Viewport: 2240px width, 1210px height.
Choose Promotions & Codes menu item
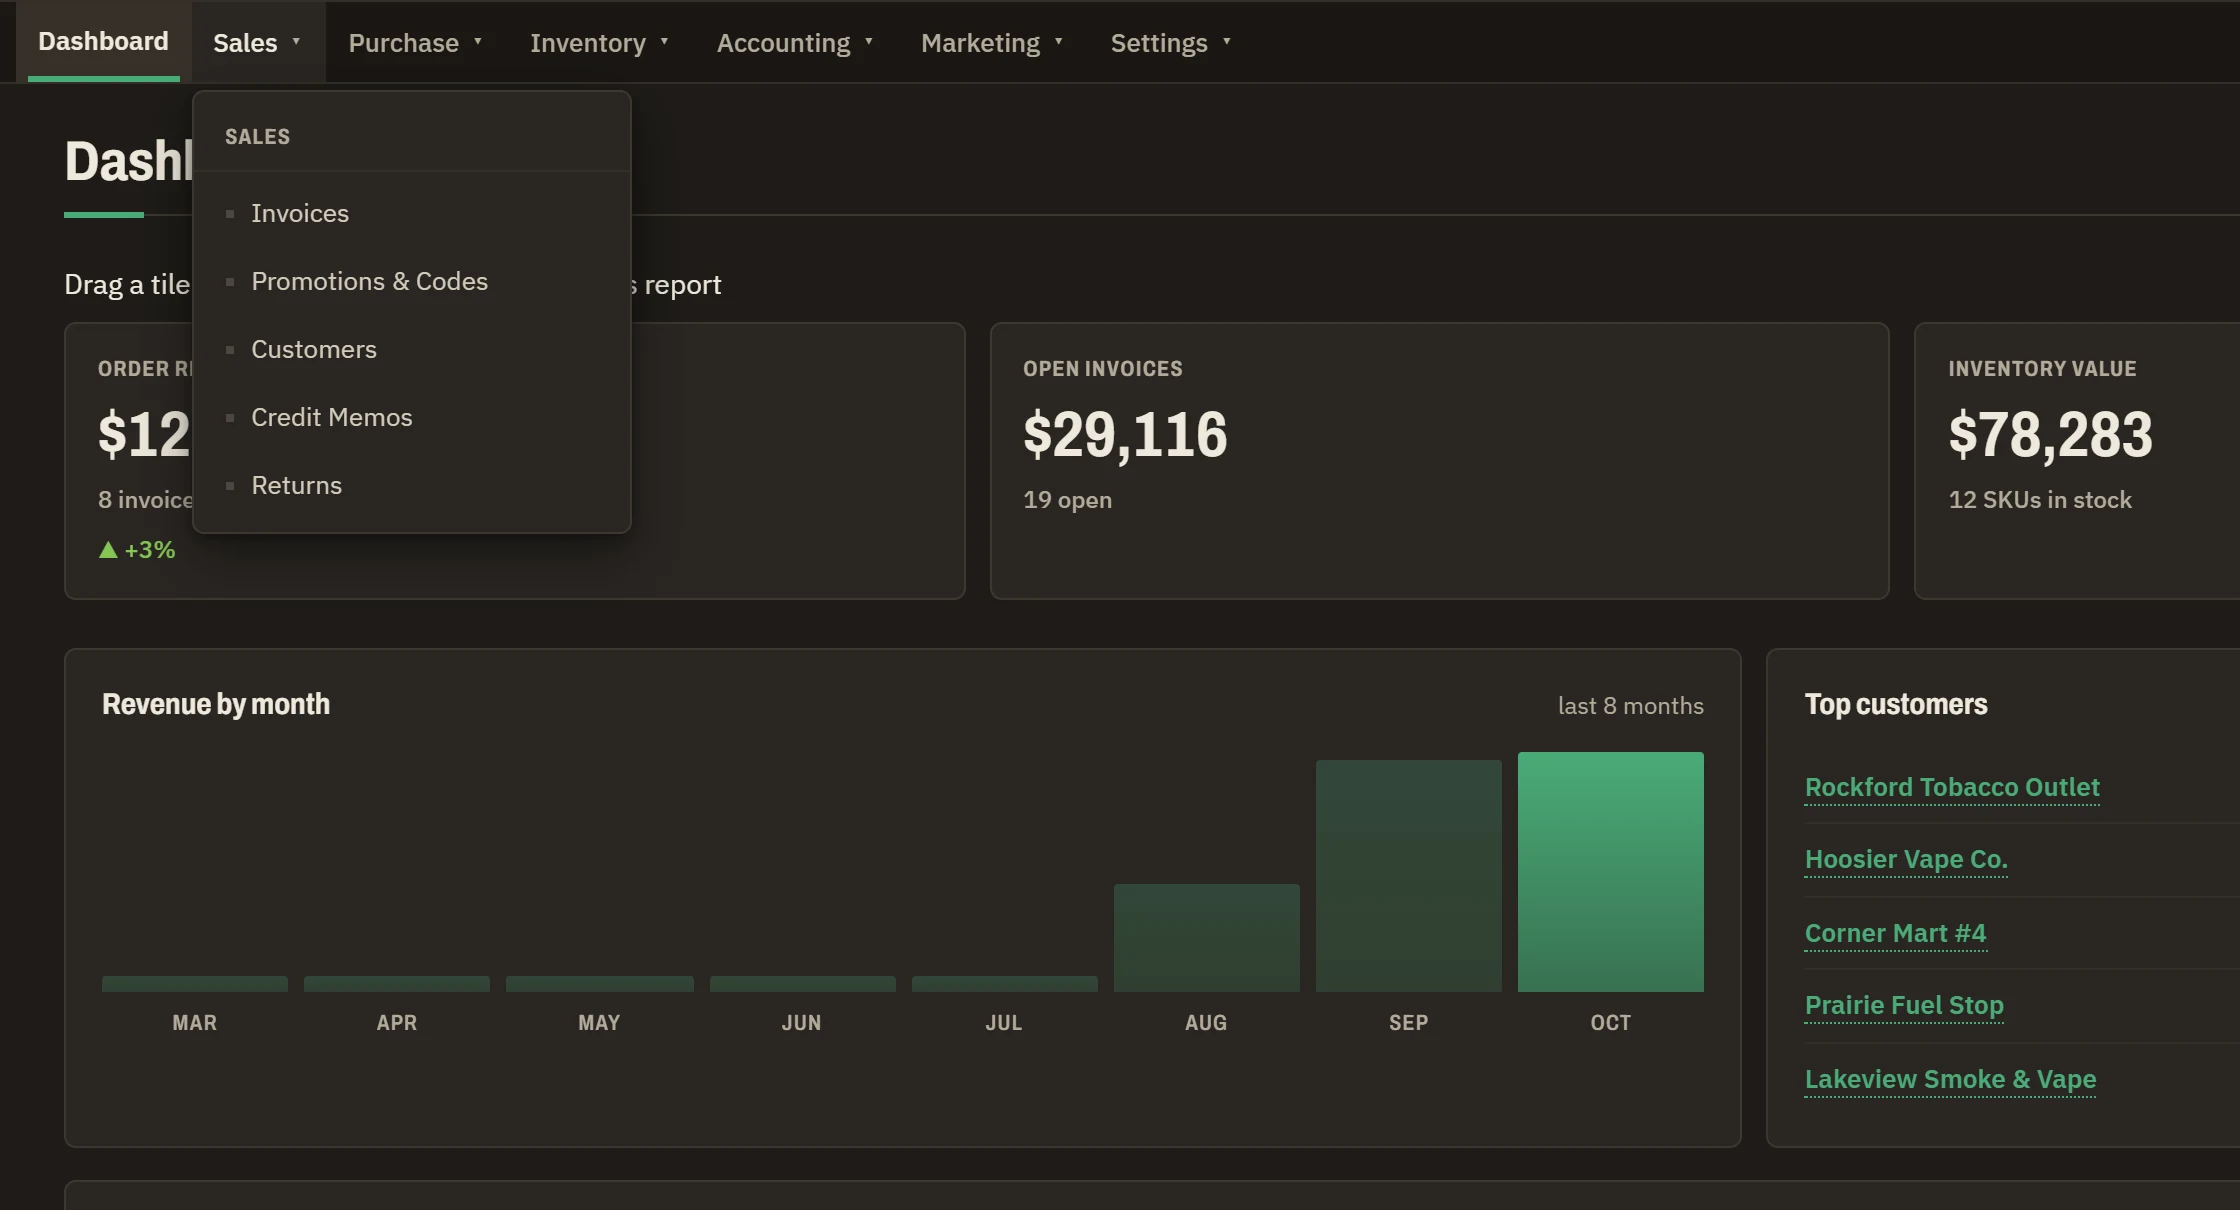pos(411,281)
